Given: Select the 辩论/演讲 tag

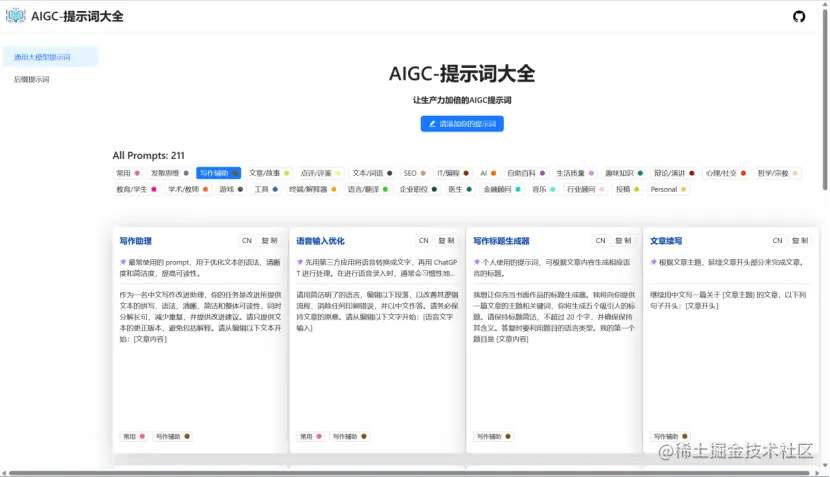Looking at the screenshot, I should click(x=674, y=173).
